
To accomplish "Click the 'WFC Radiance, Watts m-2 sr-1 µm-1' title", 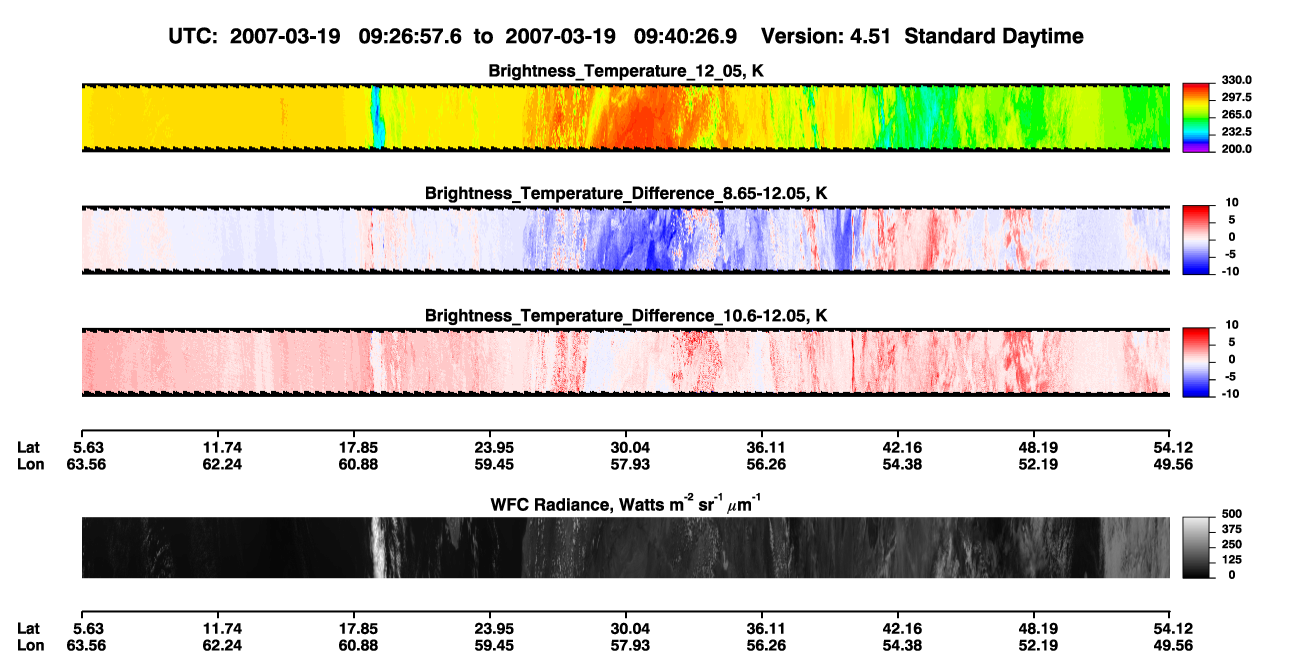I will [626, 503].
